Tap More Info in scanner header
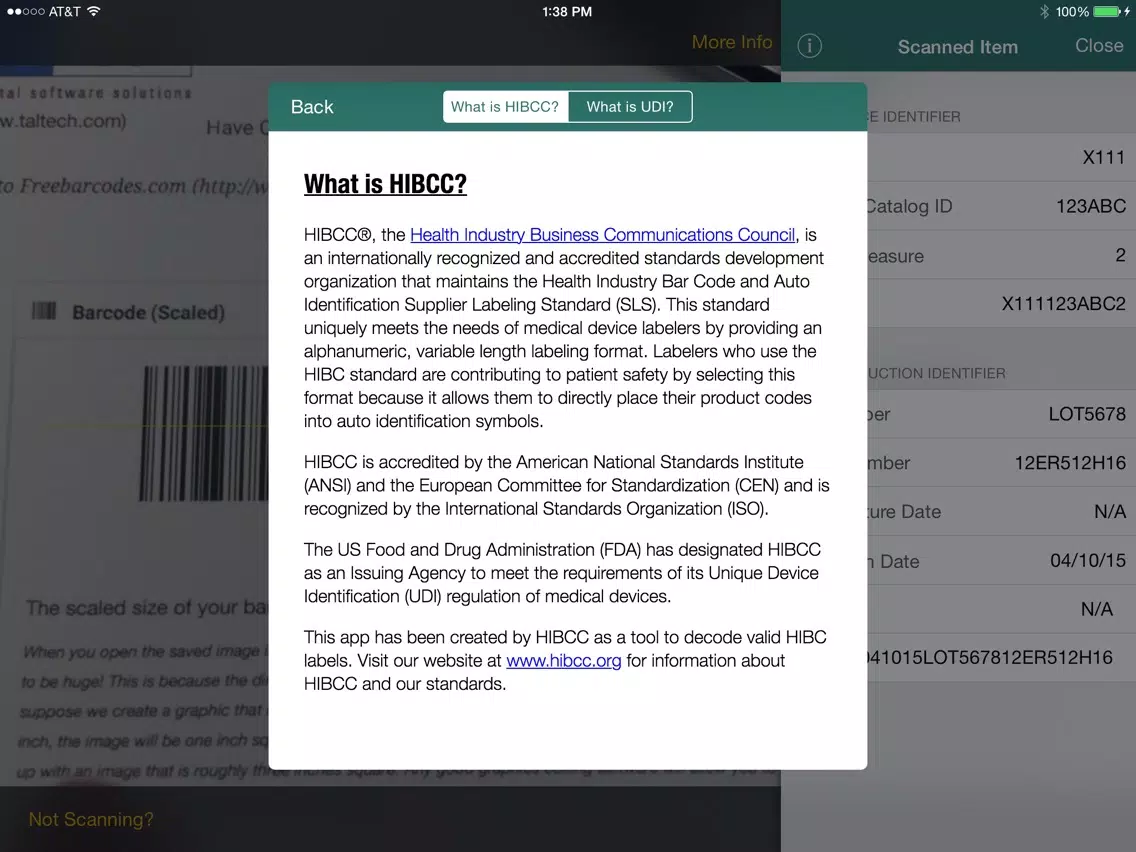The image size is (1136, 852). click(732, 43)
